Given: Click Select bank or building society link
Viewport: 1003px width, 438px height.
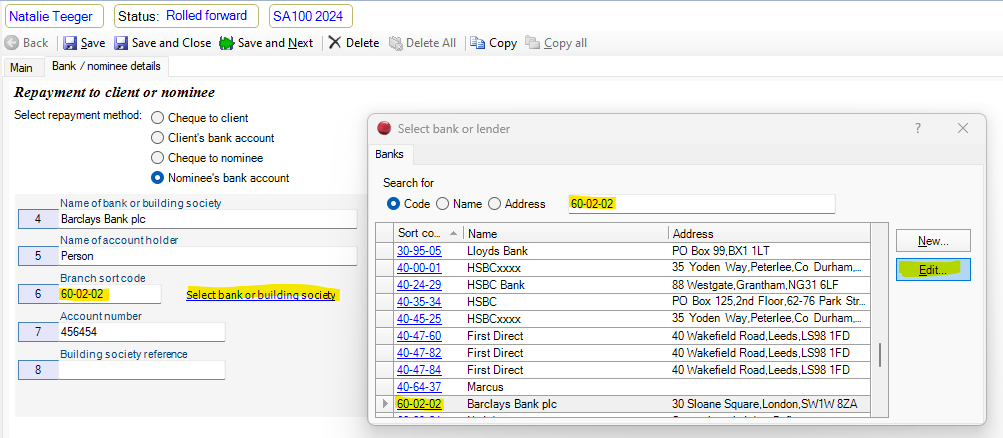Looking at the screenshot, I should coord(261,295).
